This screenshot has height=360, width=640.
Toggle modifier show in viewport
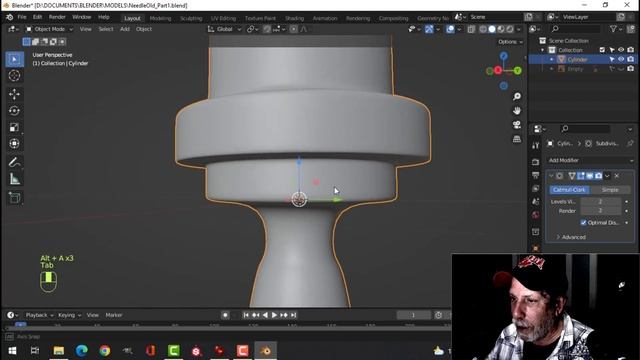tap(589, 176)
